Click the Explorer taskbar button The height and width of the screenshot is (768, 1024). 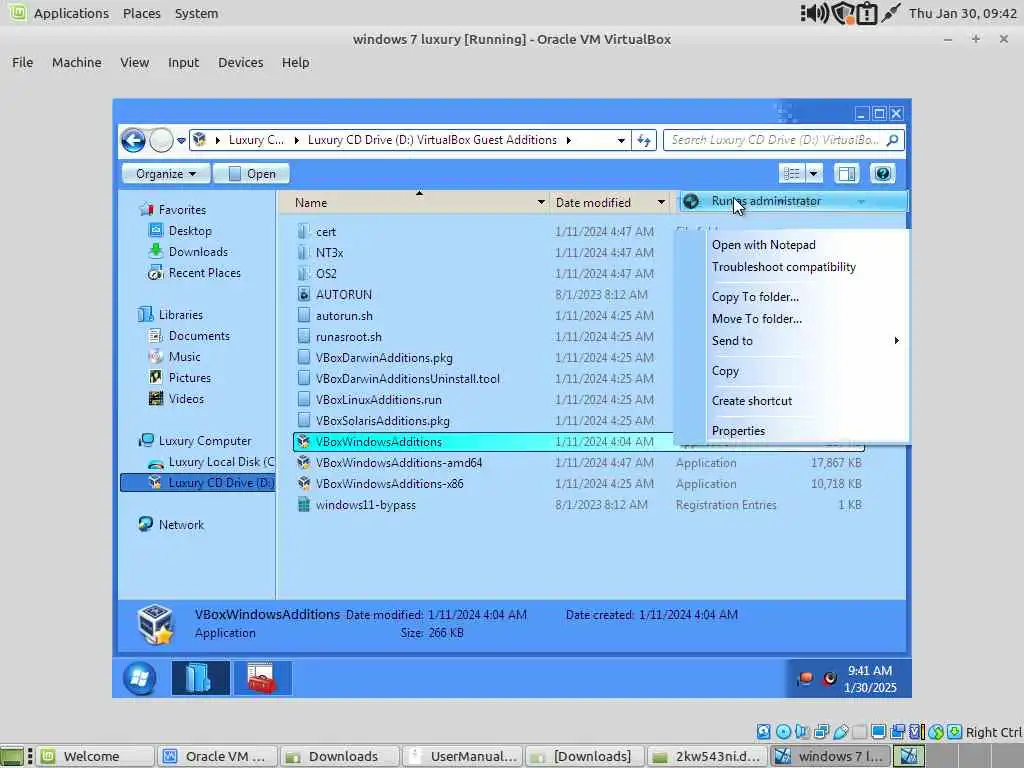200,678
